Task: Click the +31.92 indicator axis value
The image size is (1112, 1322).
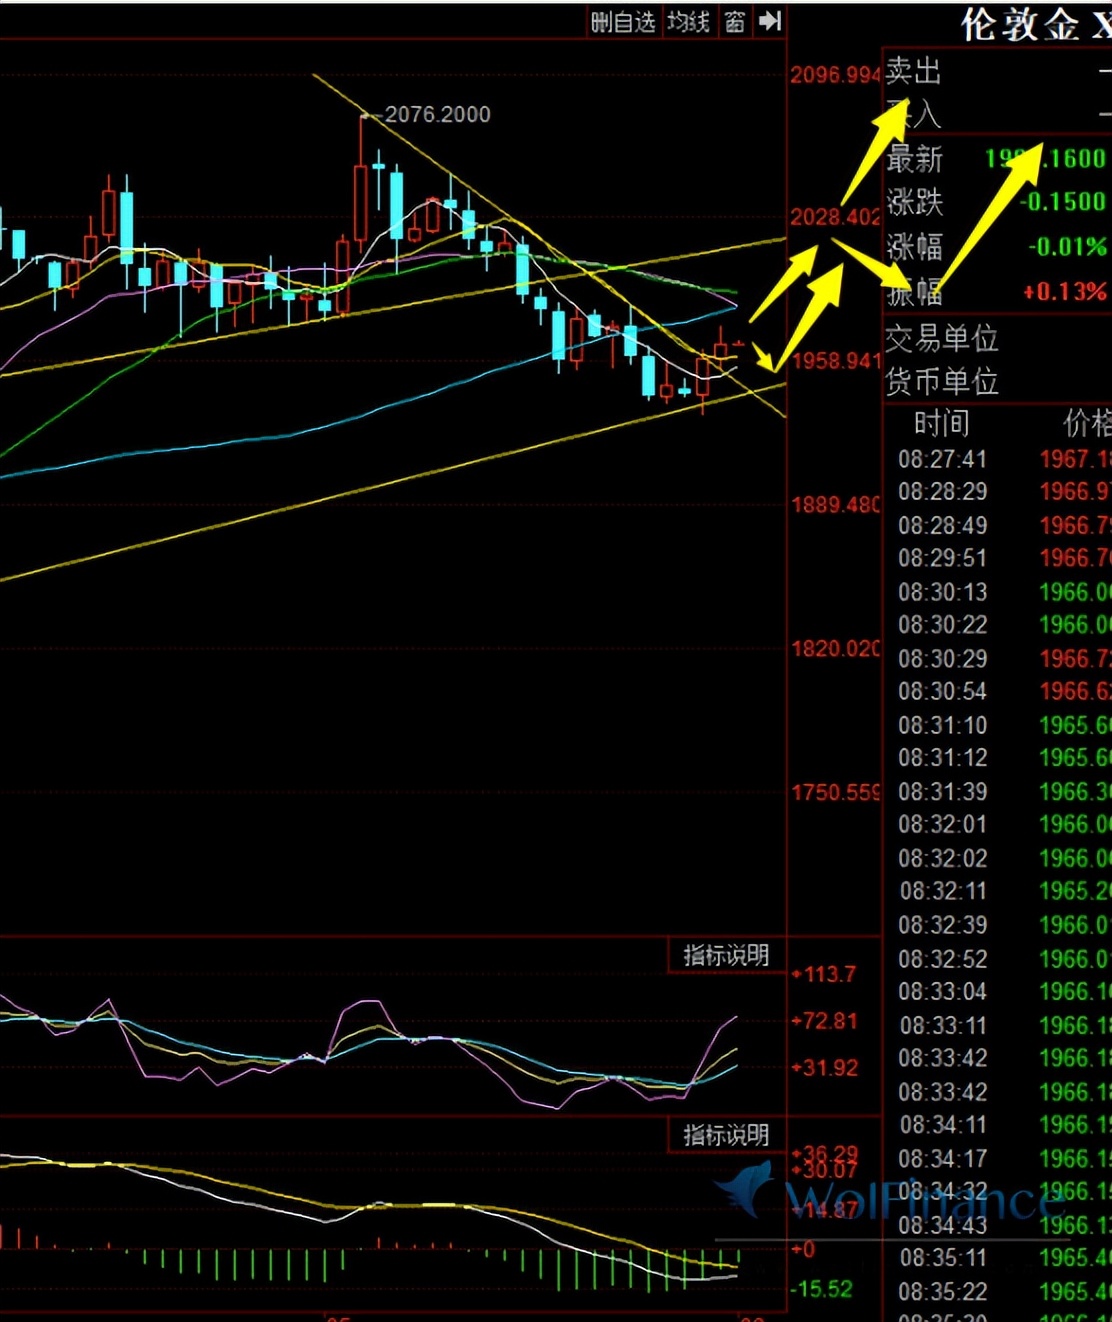Action: tap(825, 1067)
